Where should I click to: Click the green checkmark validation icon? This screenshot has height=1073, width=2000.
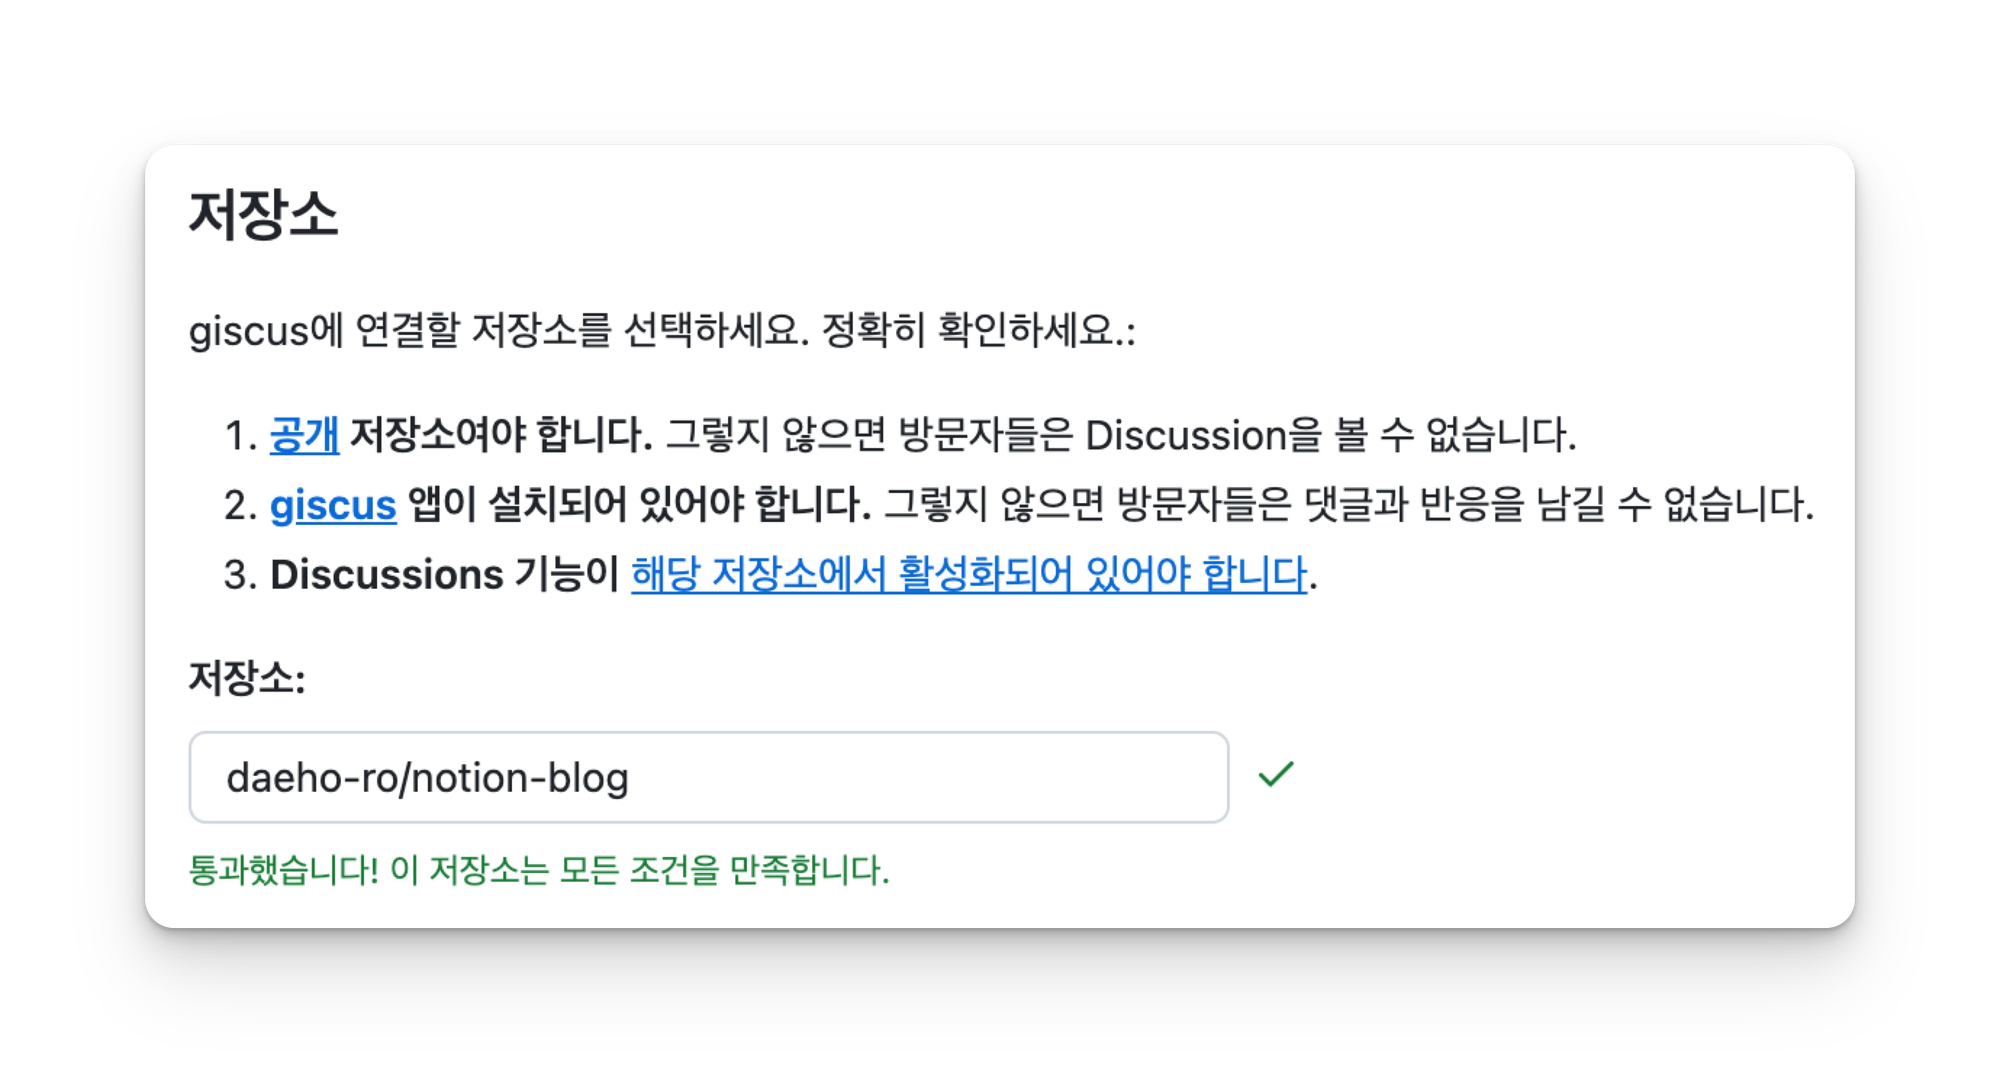(1276, 774)
